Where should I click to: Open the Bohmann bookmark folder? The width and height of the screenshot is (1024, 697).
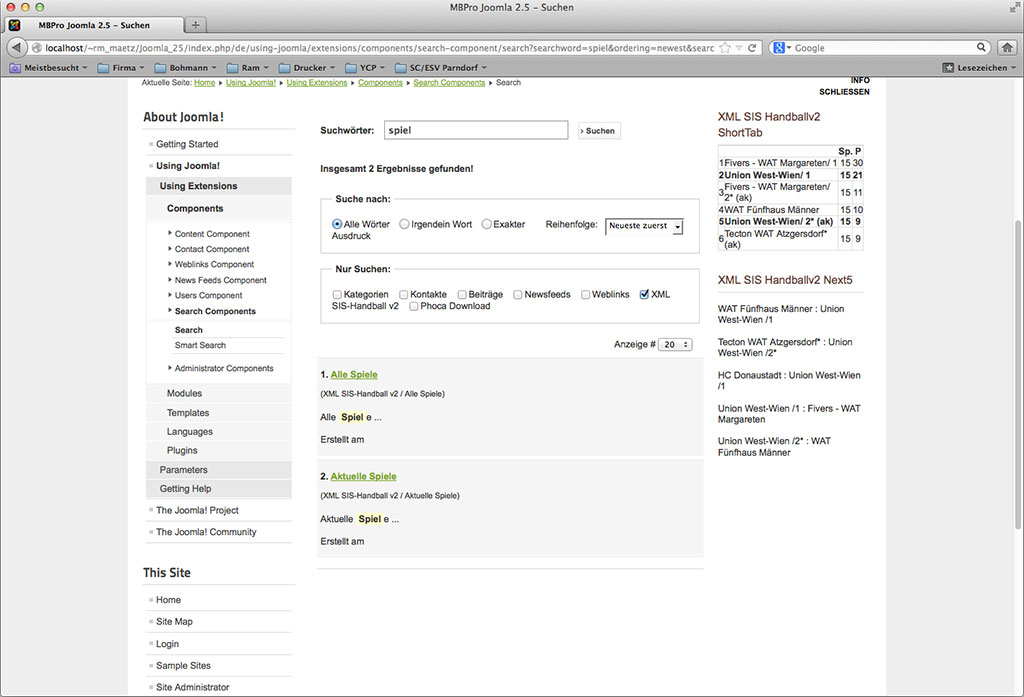click(x=185, y=67)
